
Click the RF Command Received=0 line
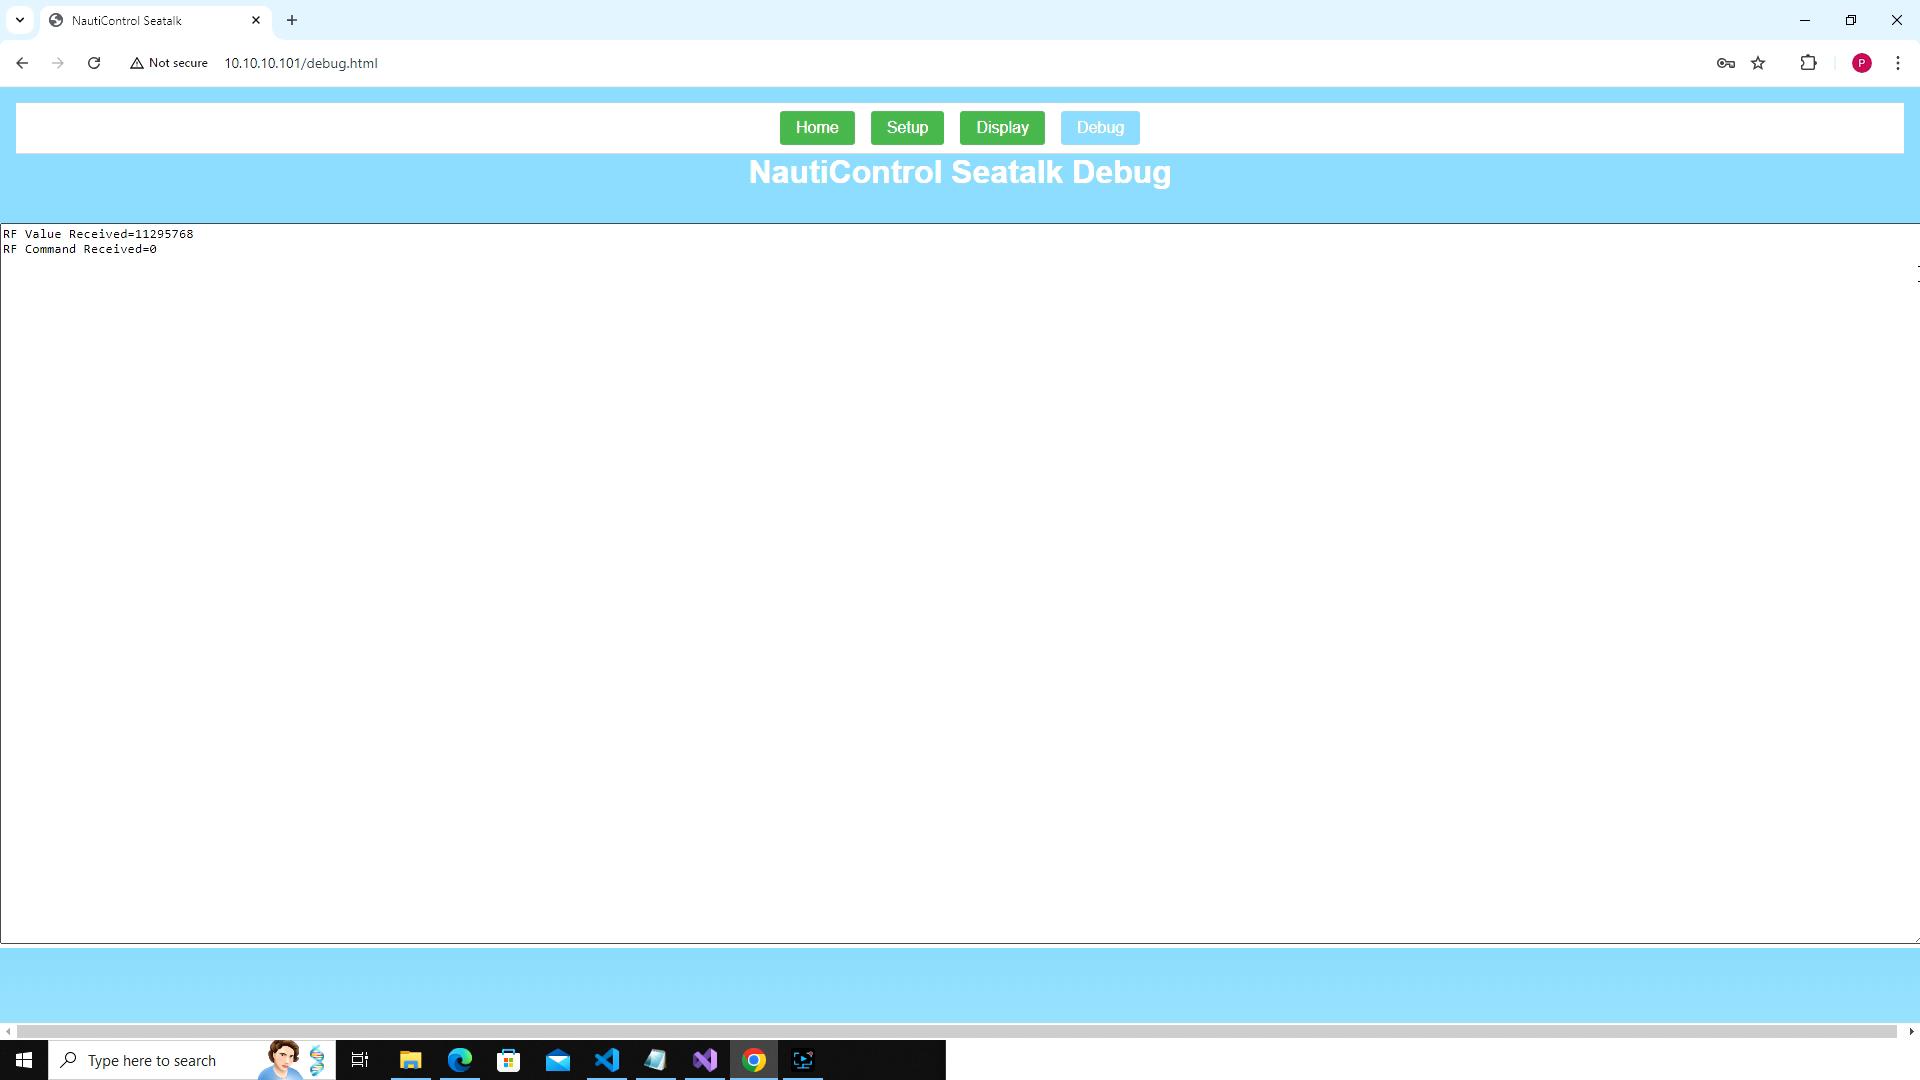(80, 249)
